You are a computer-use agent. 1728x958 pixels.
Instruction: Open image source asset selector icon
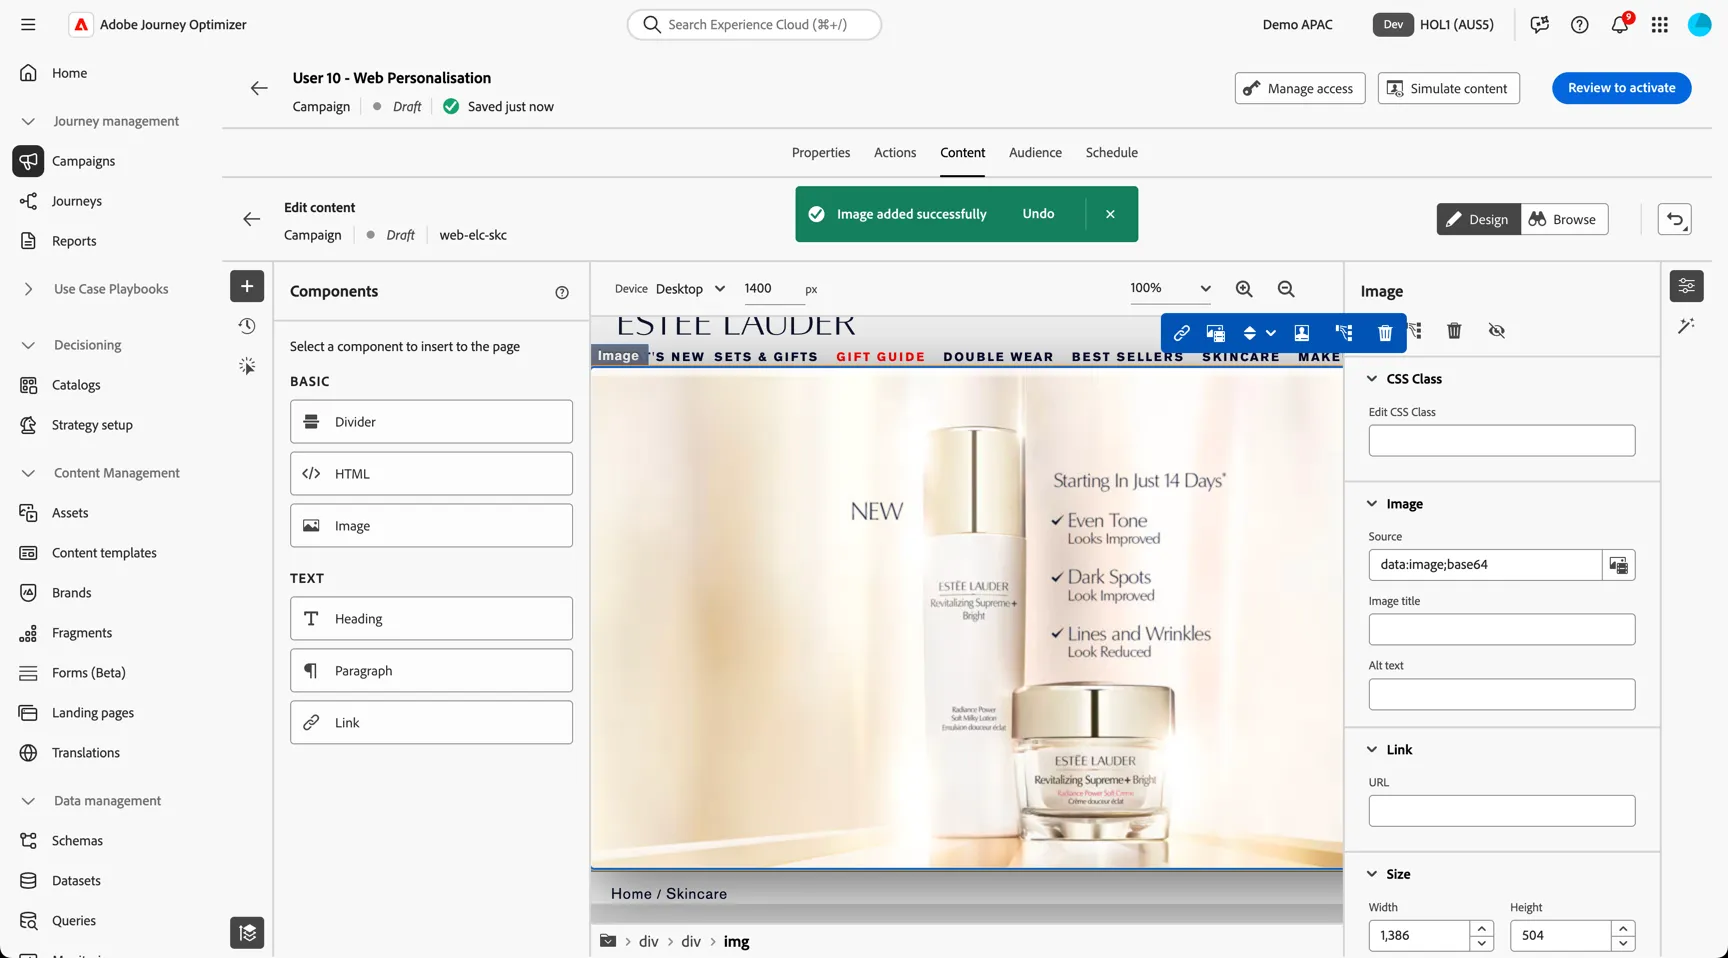tap(1618, 565)
